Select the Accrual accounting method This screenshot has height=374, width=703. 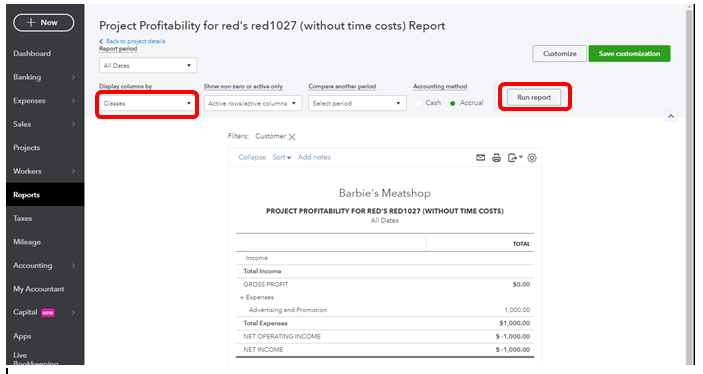coord(452,103)
